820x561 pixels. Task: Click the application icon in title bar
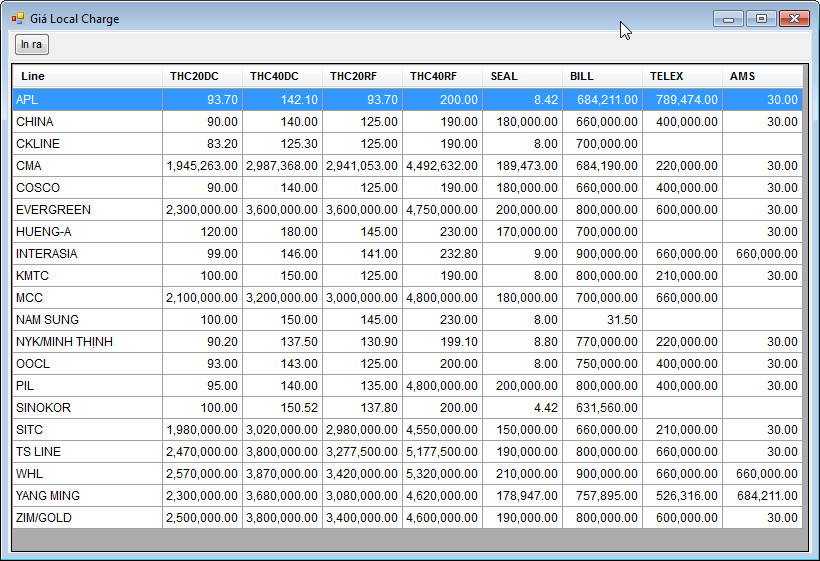tap(18, 19)
